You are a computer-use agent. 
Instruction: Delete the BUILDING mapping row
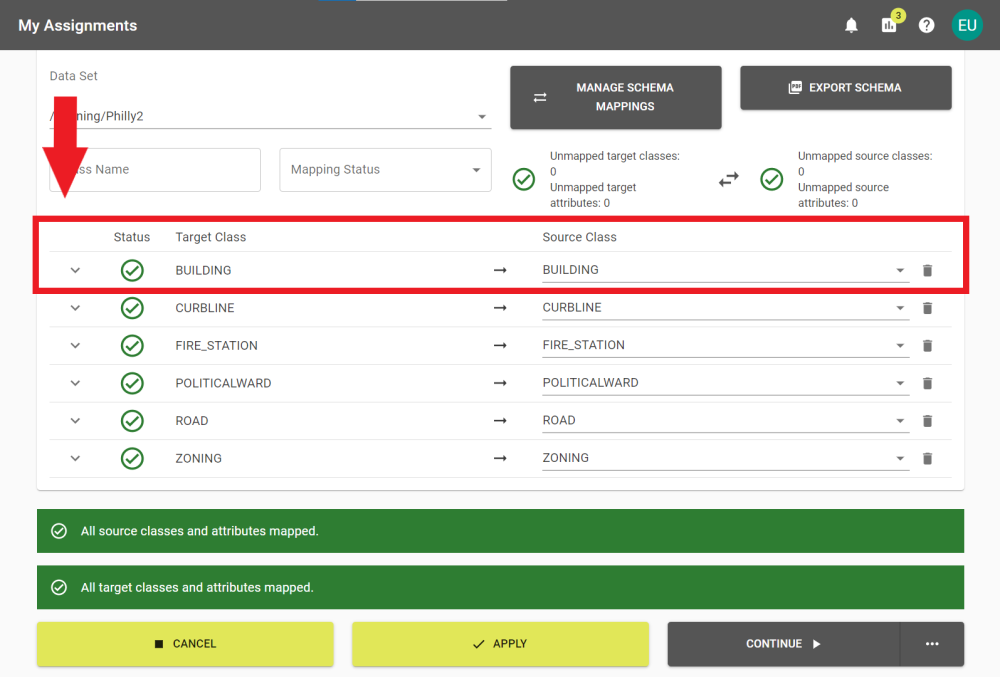point(927,270)
